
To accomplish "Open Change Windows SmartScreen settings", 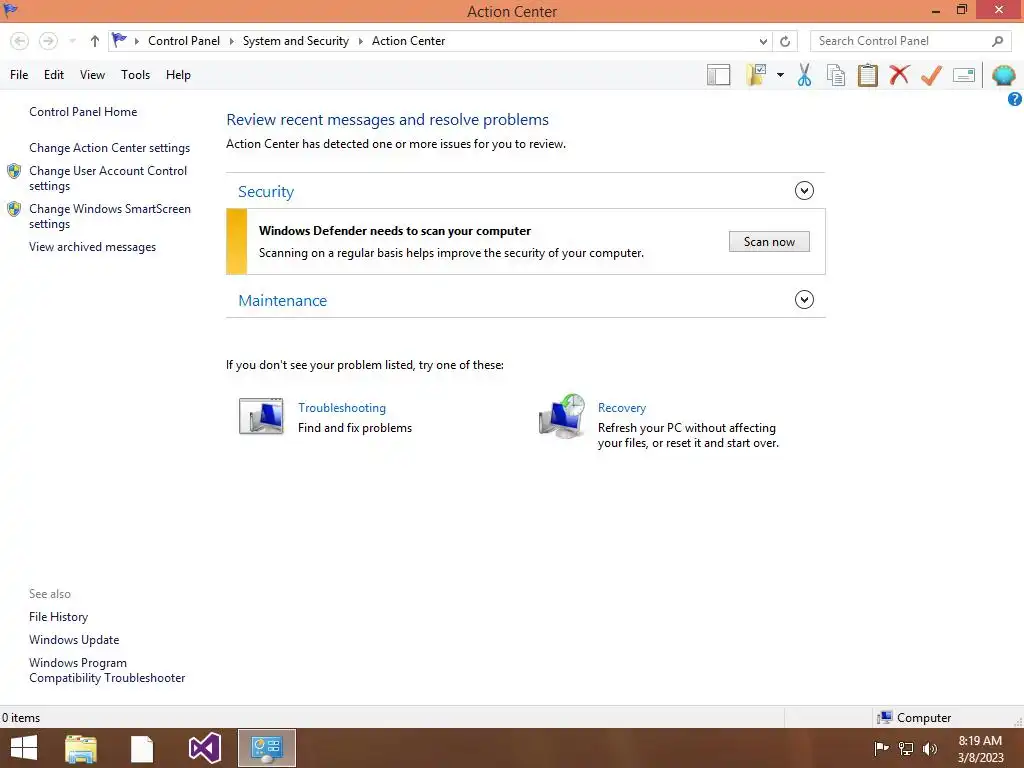I will click(x=110, y=216).
